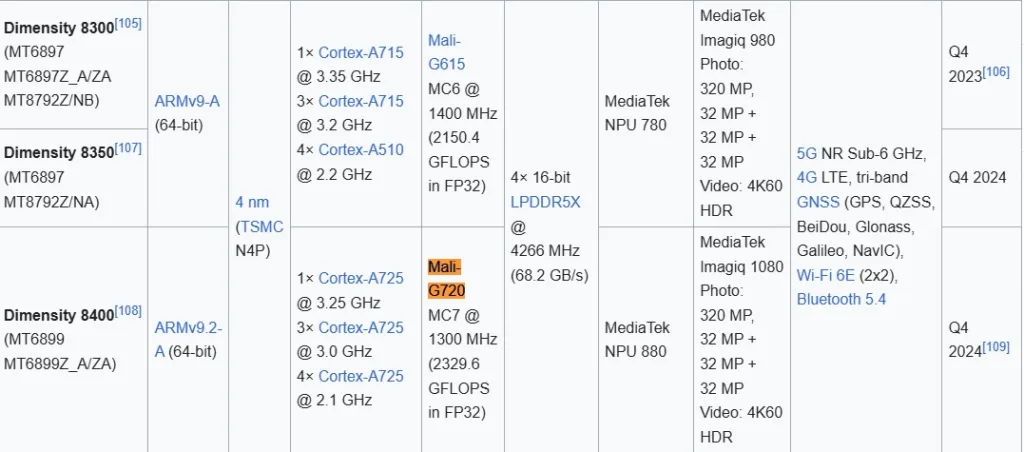Click the 5G link
Image resolution: width=1024 pixels, height=452 pixels.
808,153
